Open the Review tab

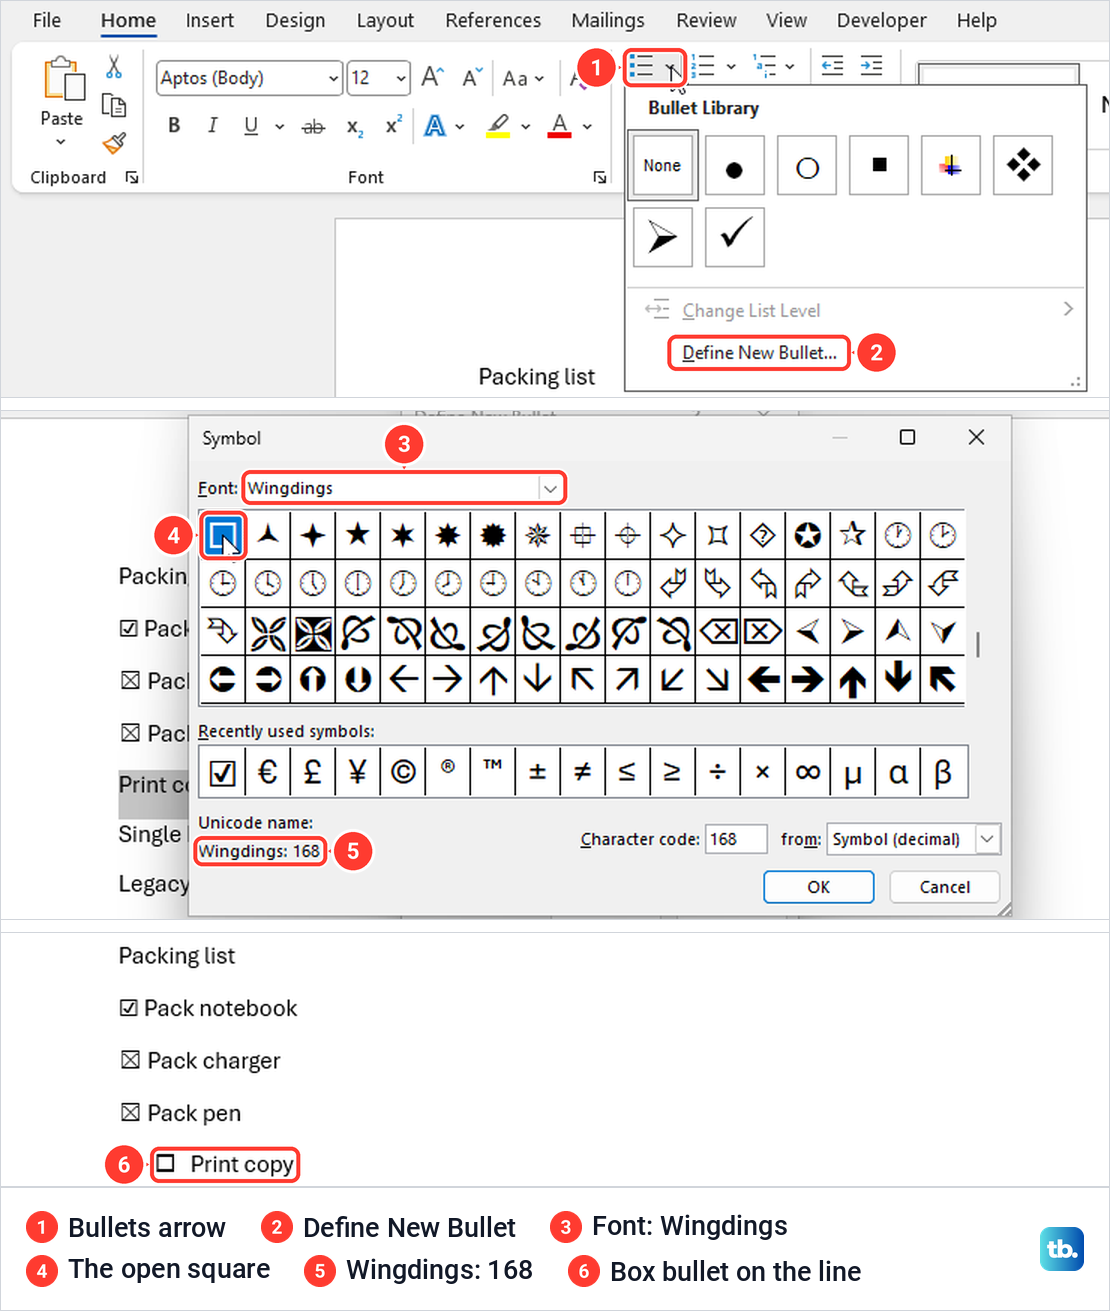coord(706,20)
